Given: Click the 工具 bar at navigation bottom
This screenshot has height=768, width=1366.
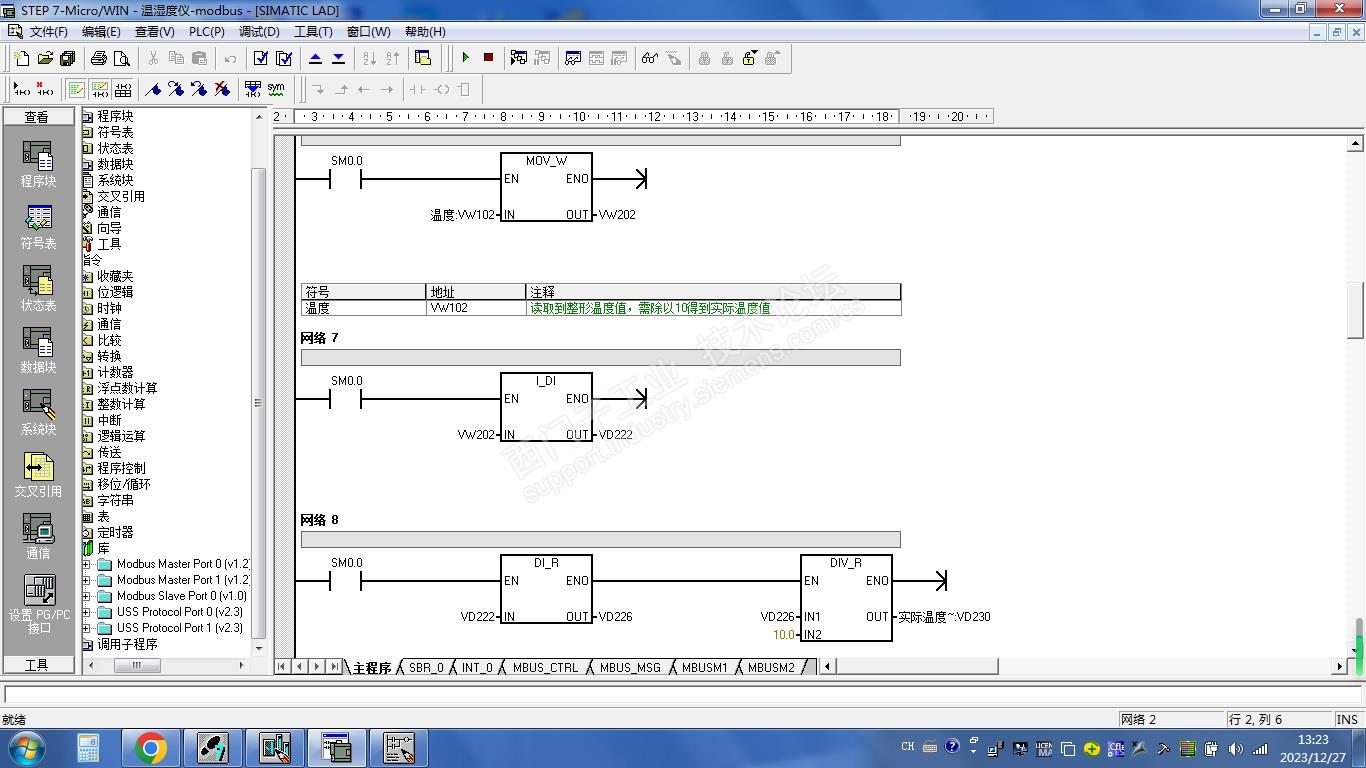Looking at the screenshot, I should [x=38, y=665].
